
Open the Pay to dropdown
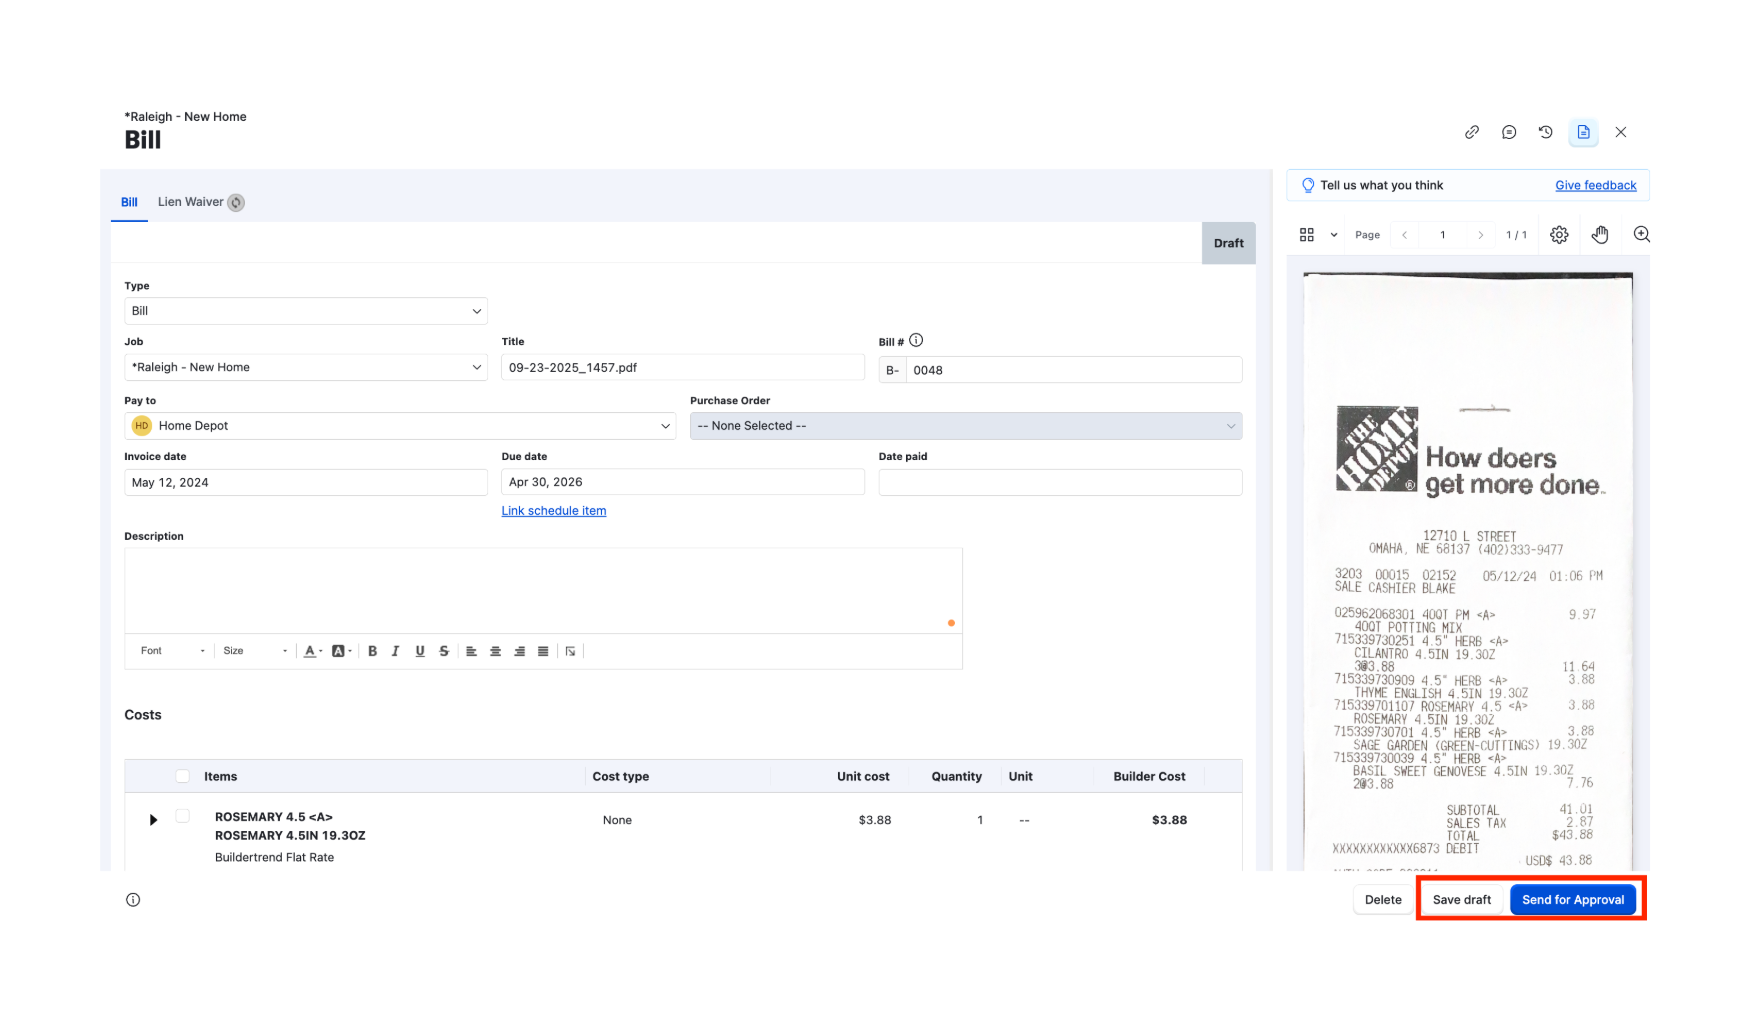pyautogui.click(x=400, y=426)
